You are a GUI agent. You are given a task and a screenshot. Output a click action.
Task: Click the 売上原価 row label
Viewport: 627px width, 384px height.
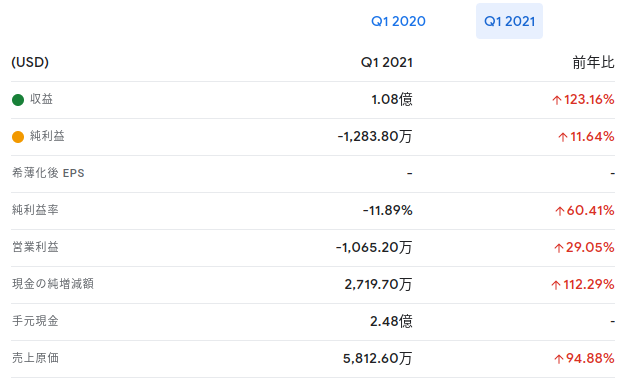[x=35, y=358]
